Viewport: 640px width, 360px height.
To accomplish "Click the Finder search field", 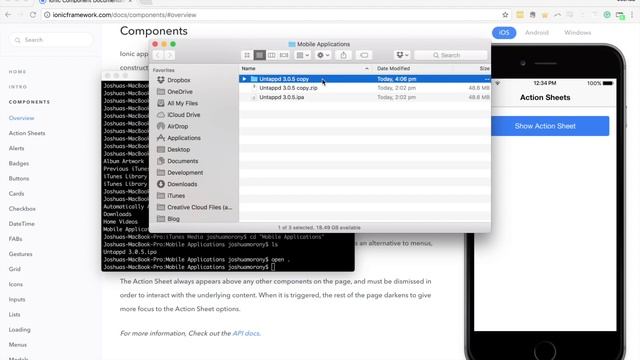I will click(451, 55).
